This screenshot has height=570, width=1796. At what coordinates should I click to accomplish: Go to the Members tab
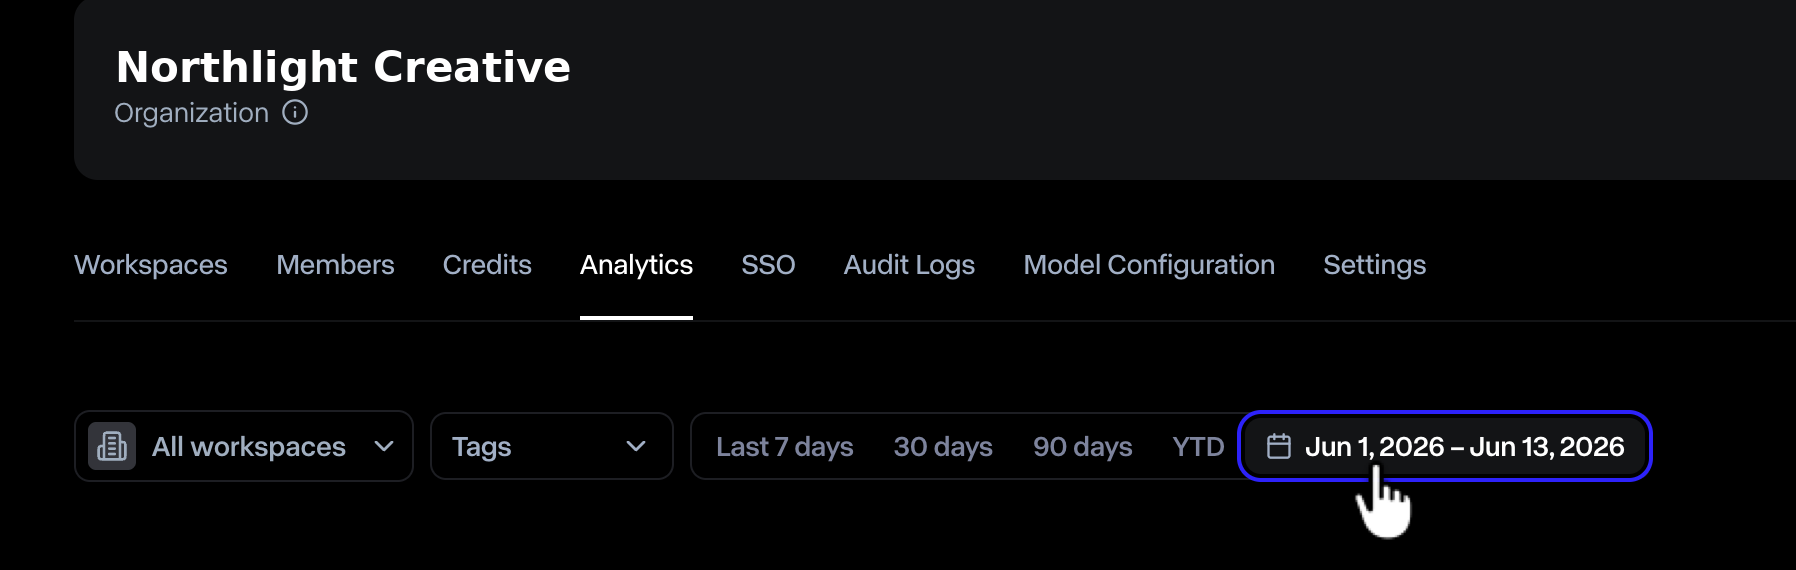(335, 265)
